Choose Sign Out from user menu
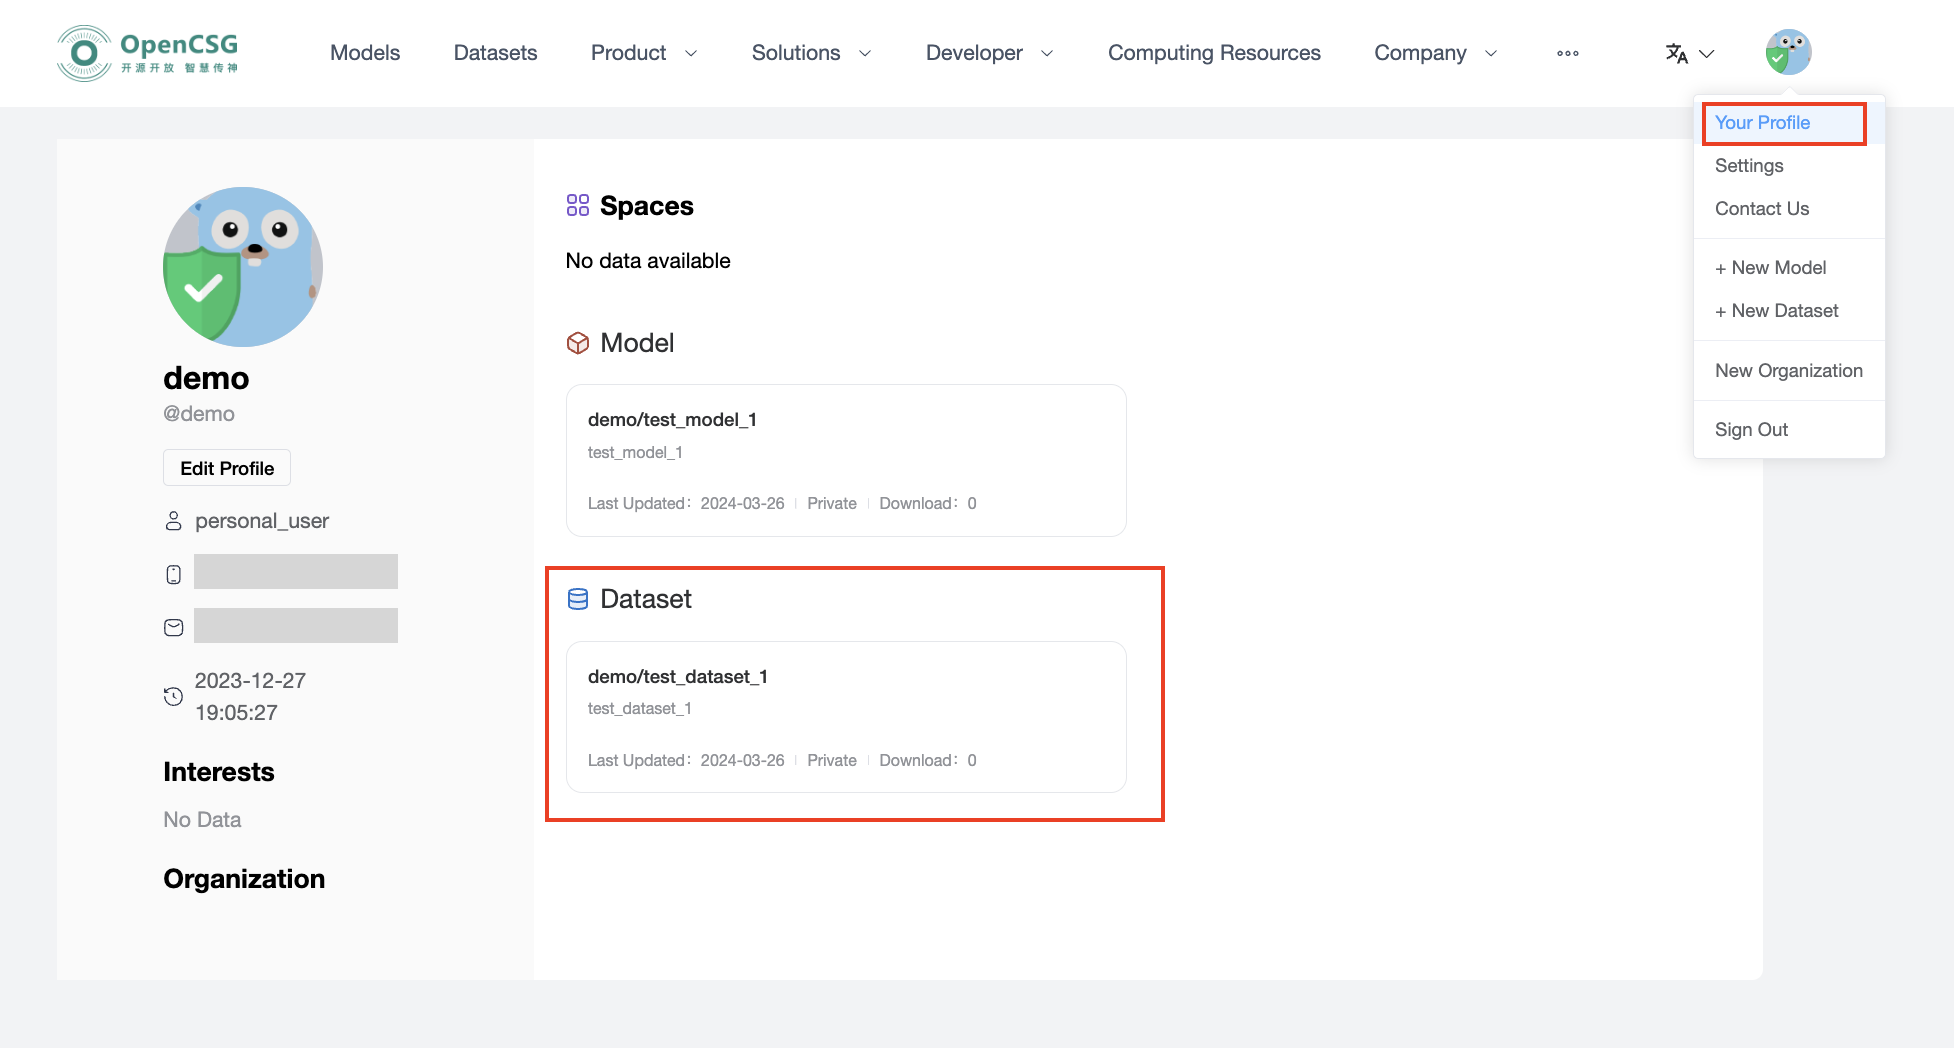Screen dimensions: 1954x1048 [1751, 430]
